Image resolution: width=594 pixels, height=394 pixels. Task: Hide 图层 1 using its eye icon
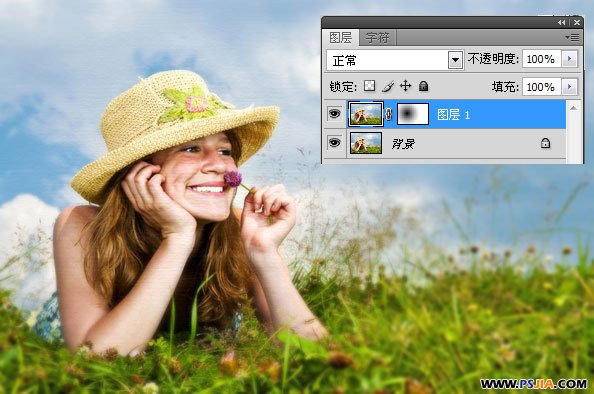334,113
